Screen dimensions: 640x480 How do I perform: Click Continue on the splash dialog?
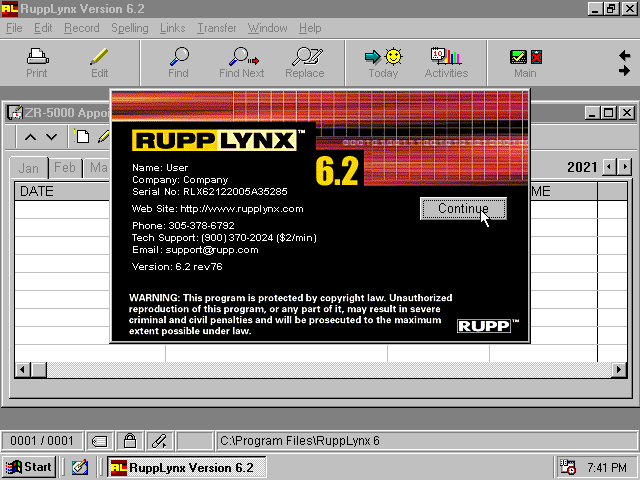coord(463,209)
